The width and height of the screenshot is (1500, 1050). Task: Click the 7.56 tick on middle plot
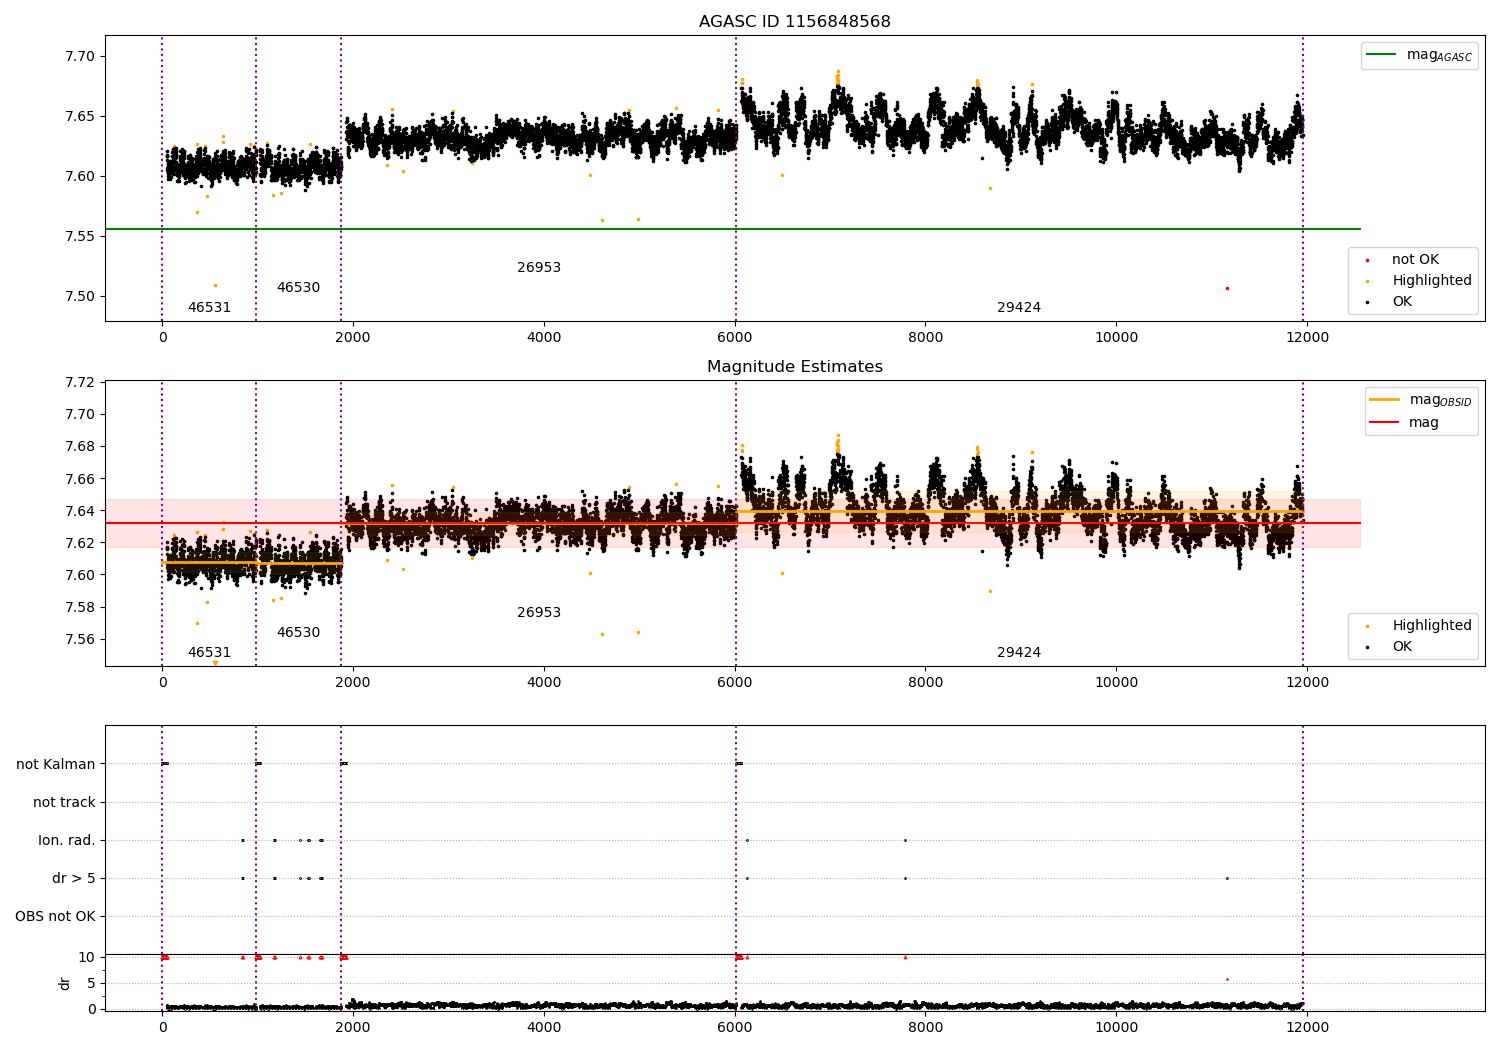[80, 640]
